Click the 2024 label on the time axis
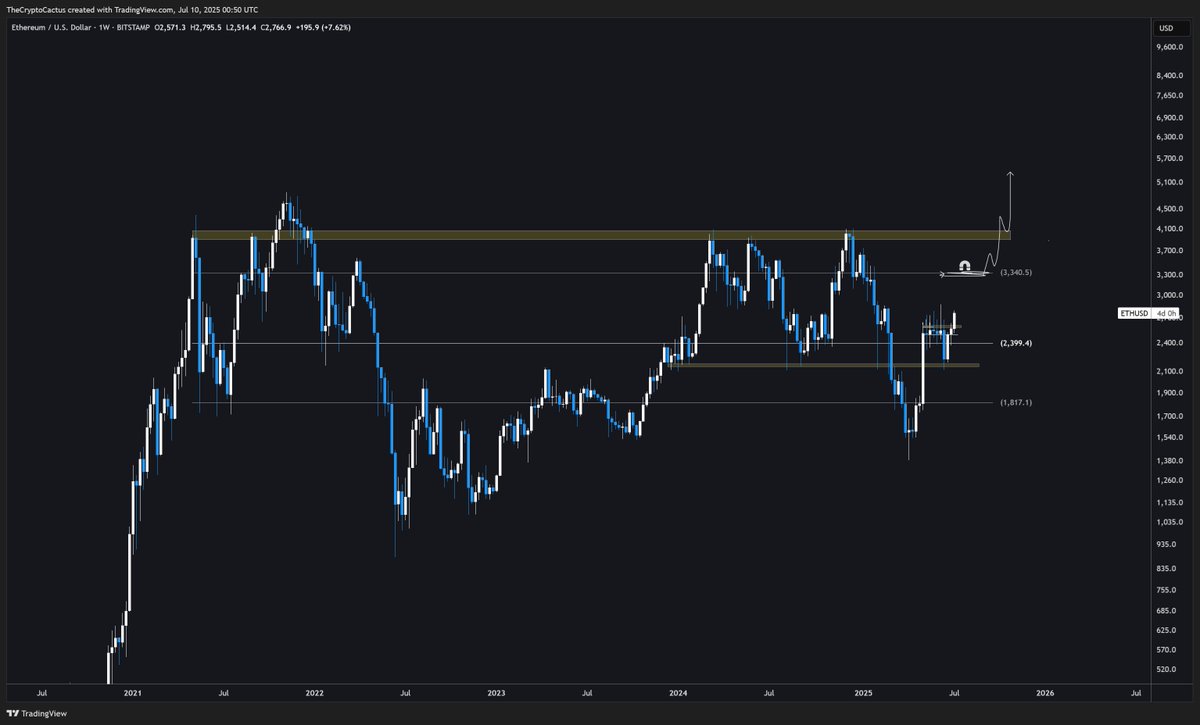 point(678,692)
